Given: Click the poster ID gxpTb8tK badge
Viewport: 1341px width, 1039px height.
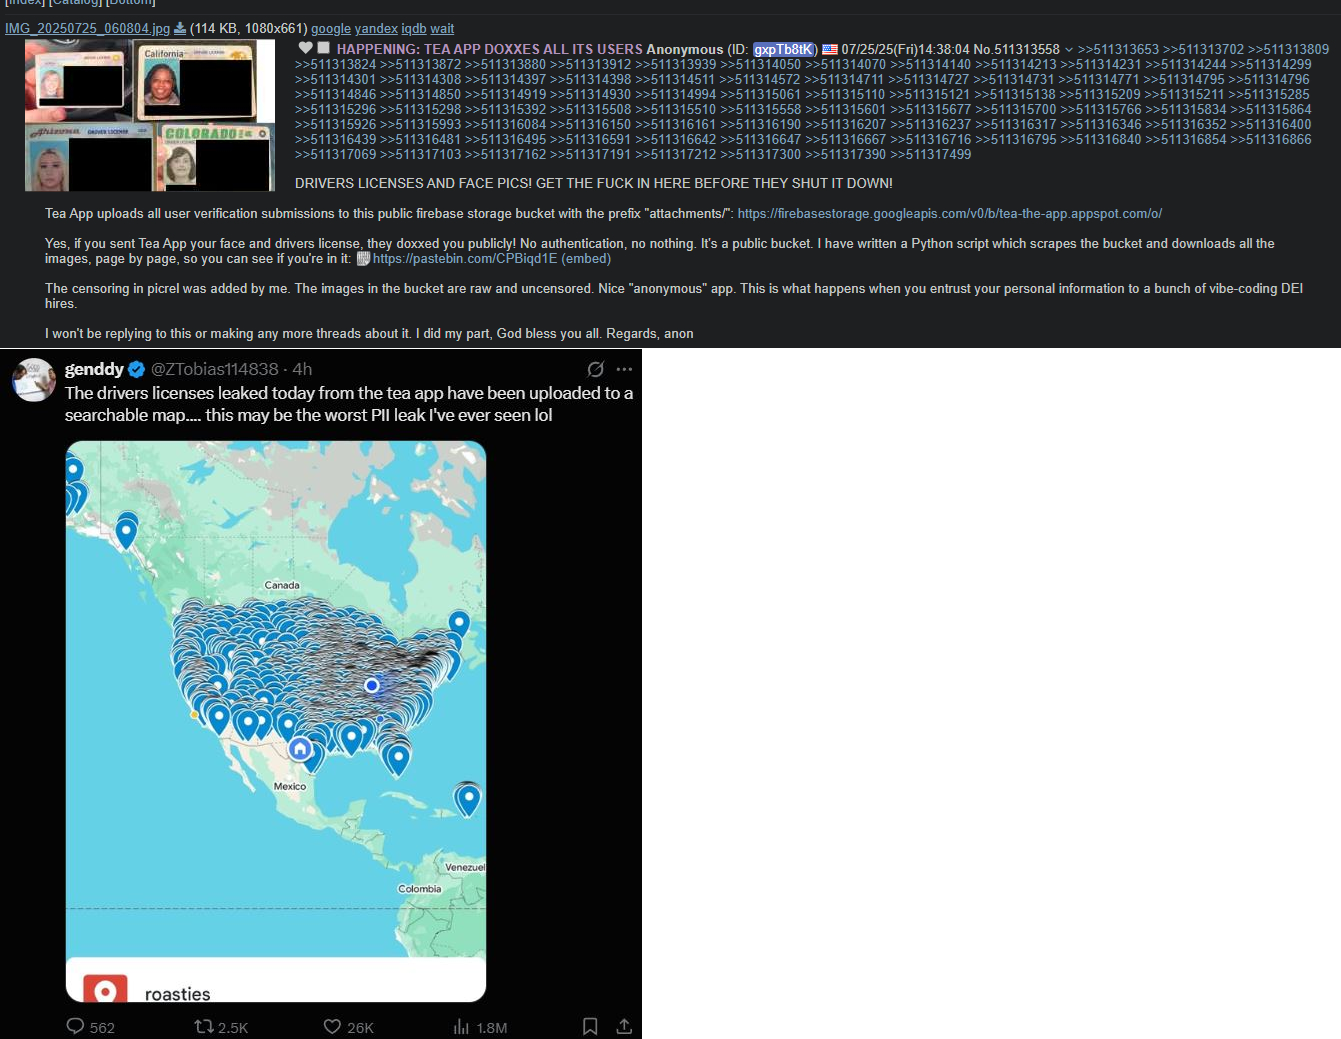Looking at the screenshot, I should 785,49.
